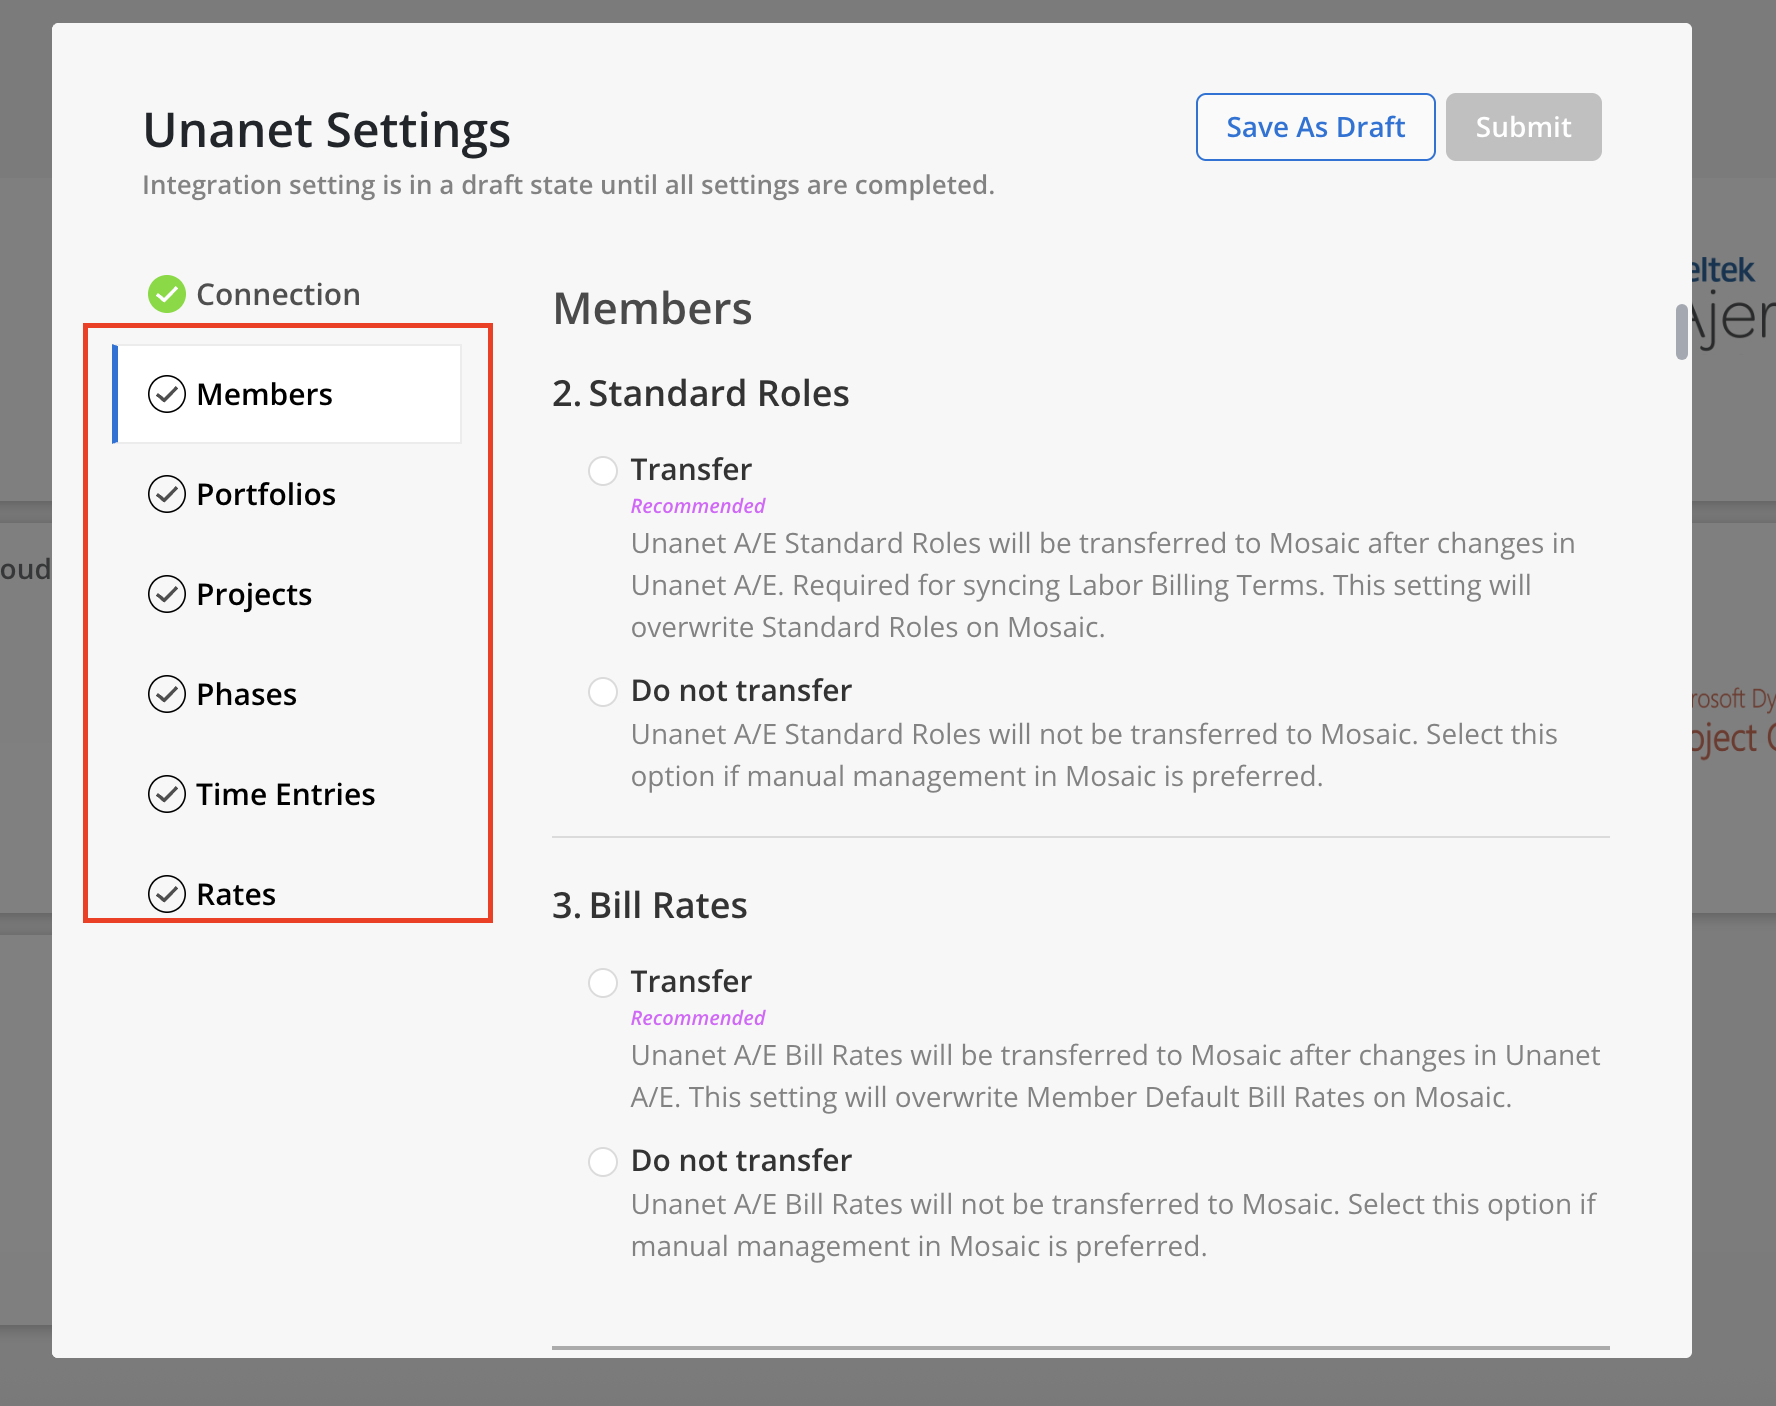Viewport: 1776px width, 1406px height.
Task: Open the Rates settings tab
Action: (x=236, y=893)
